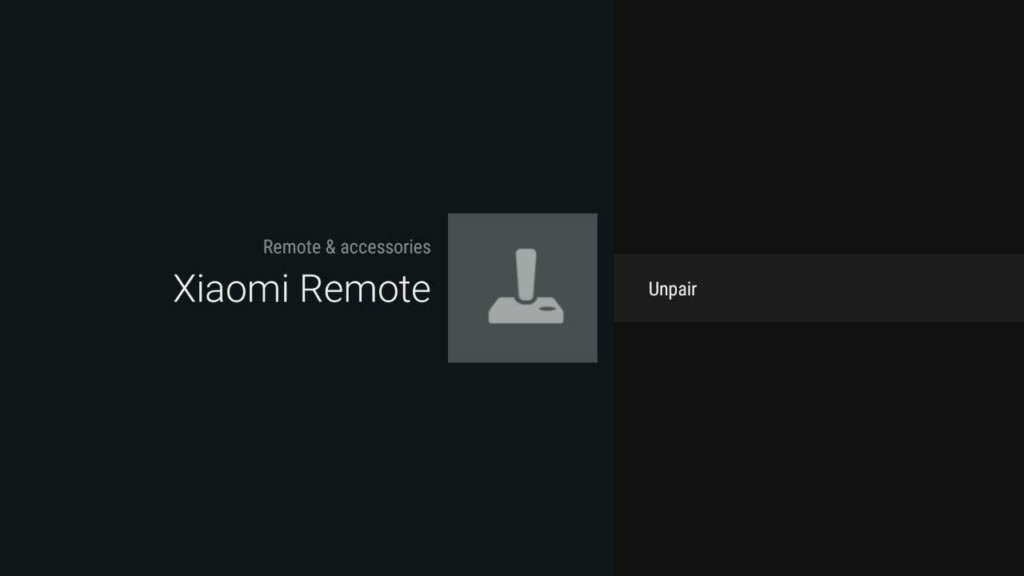Viewport: 1024px width, 576px height.
Task: Click the device icon thumbnail
Action: pyautogui.click(x=522, y=287)
